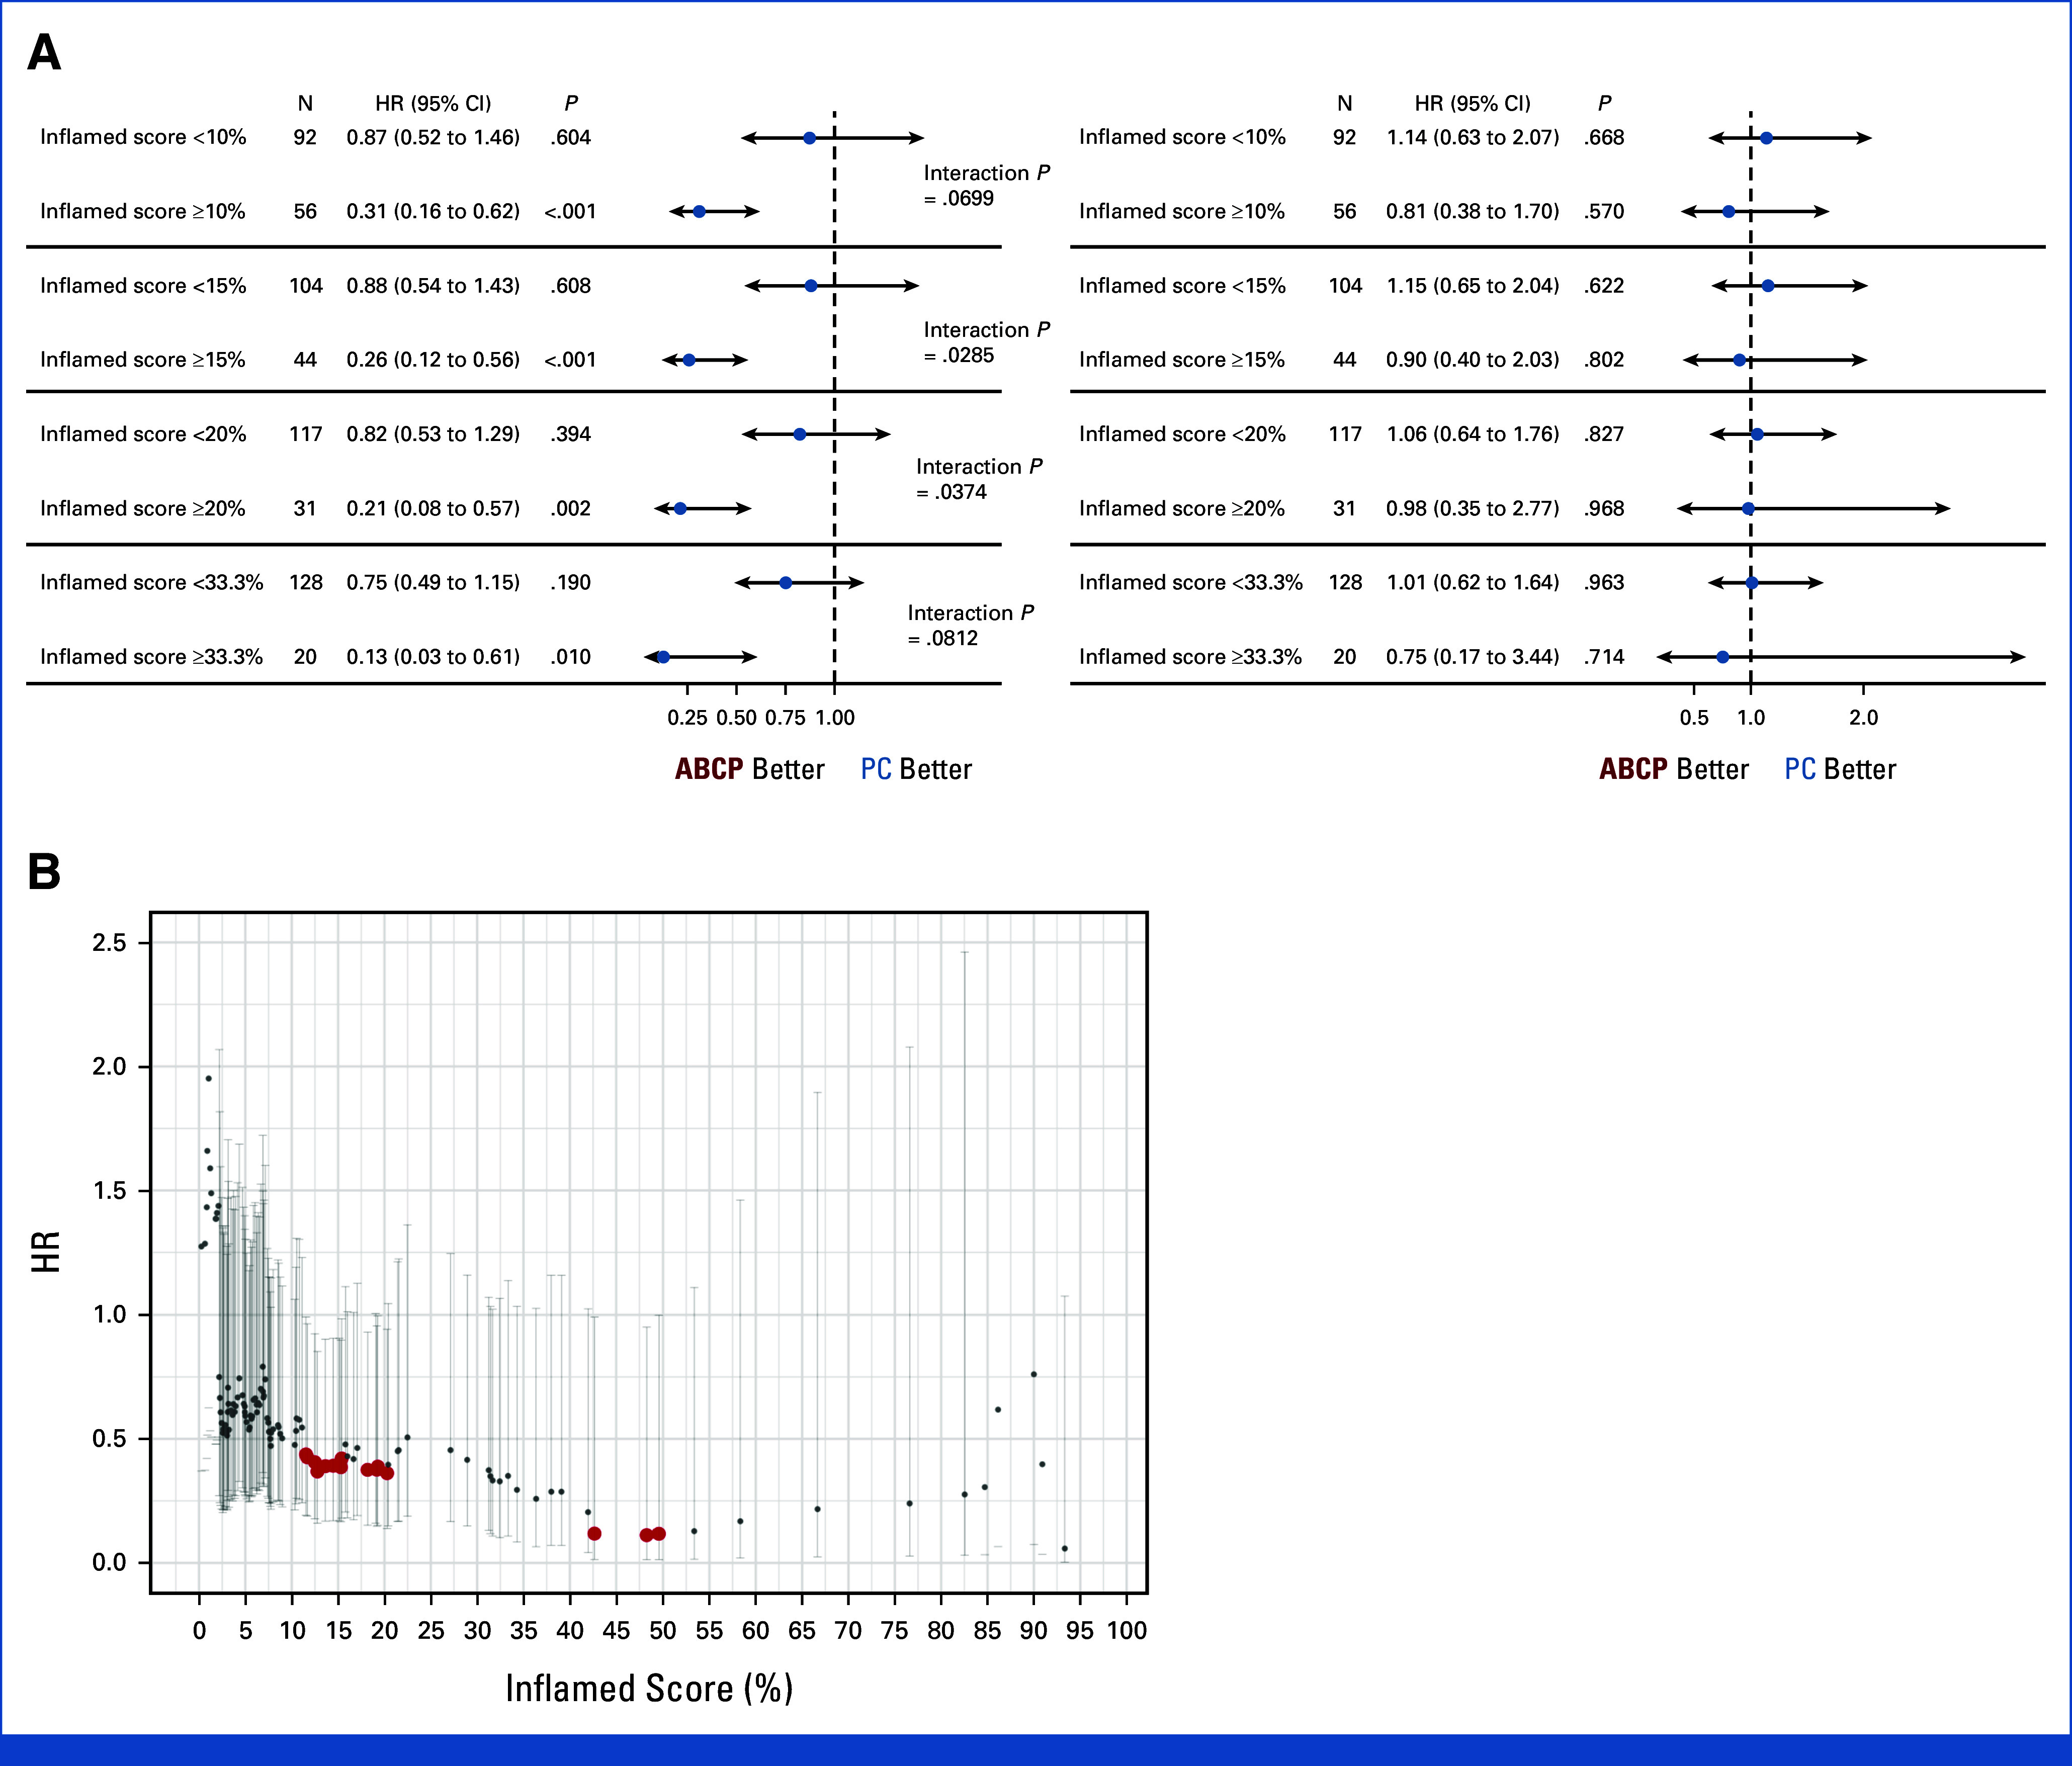This screenshot has height=1766, width=2072.
Task: Click the Interaction P = .0374 annotation
Action: [x=979, y=479]
